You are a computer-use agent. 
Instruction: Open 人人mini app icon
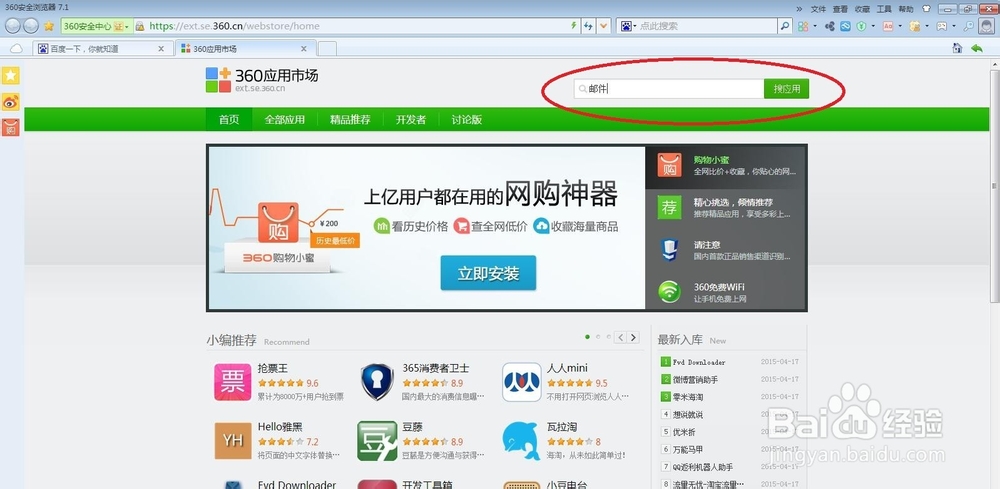pos(522,382)
